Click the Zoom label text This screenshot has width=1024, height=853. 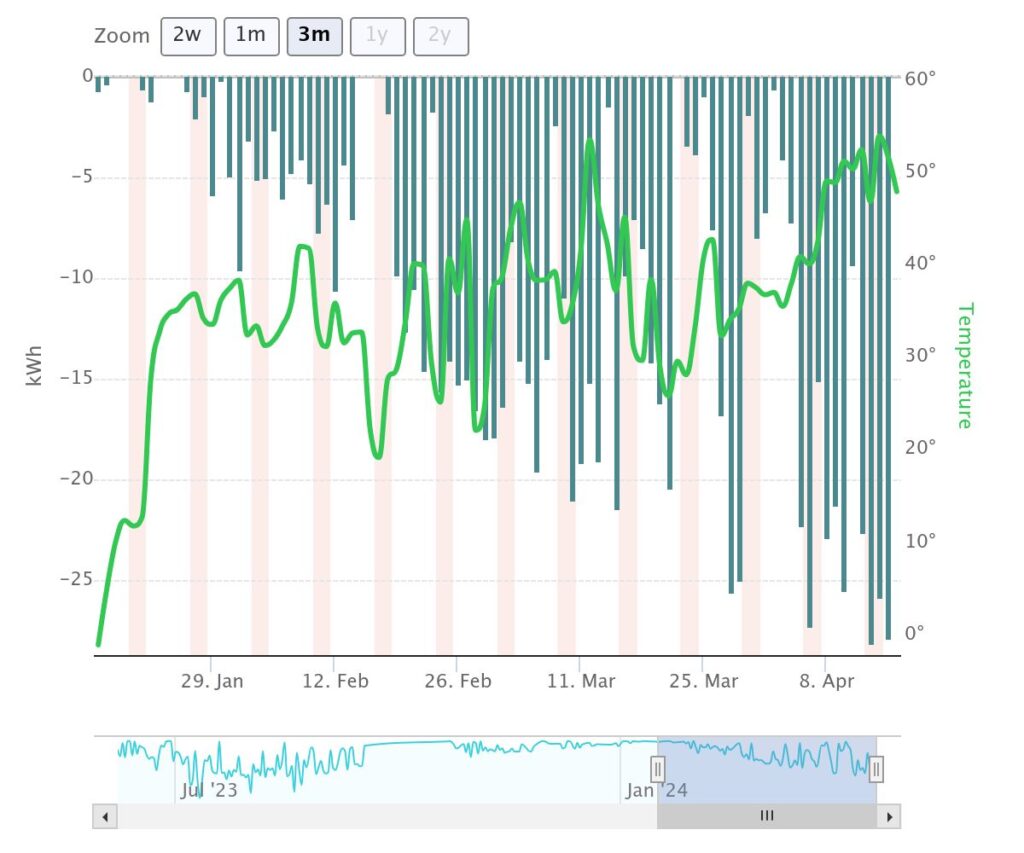point(121,36)
